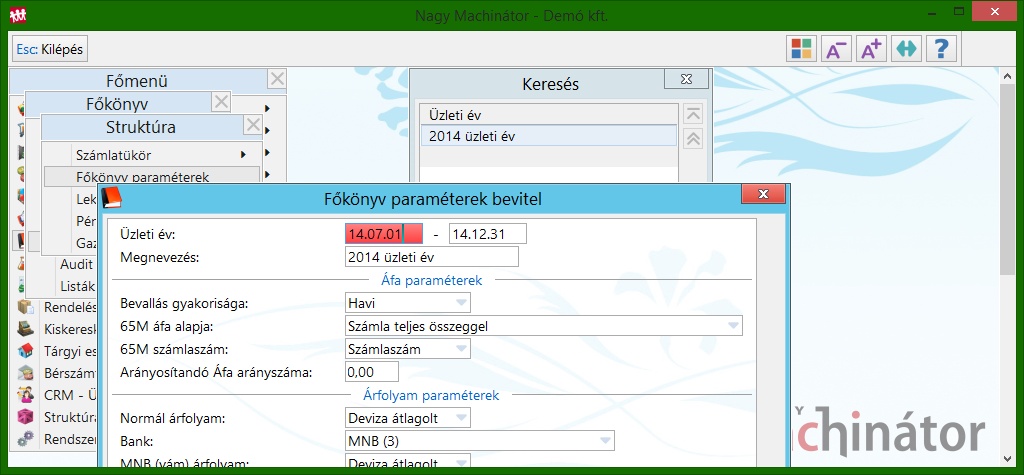Click the scroll down arrow of main scrollbar
The image size is (1024, 475).
(x=1008, y=459)
